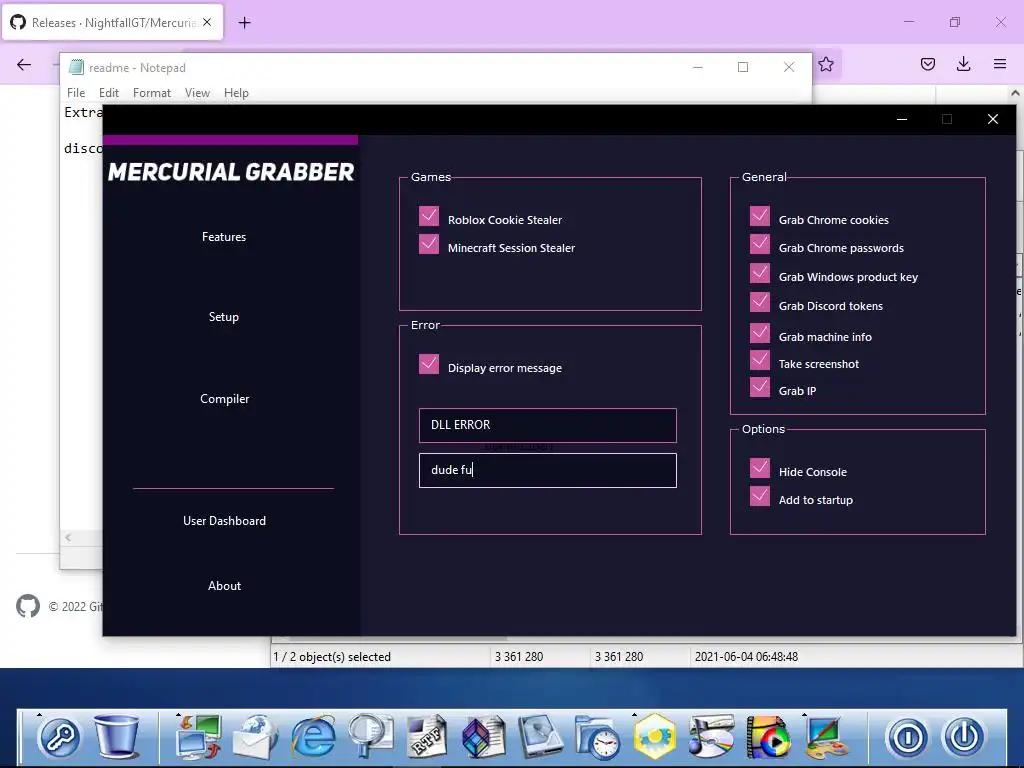Toggle Roblox Cookie Stealer checkbox

pyautogui.click(x=429, y=216)
